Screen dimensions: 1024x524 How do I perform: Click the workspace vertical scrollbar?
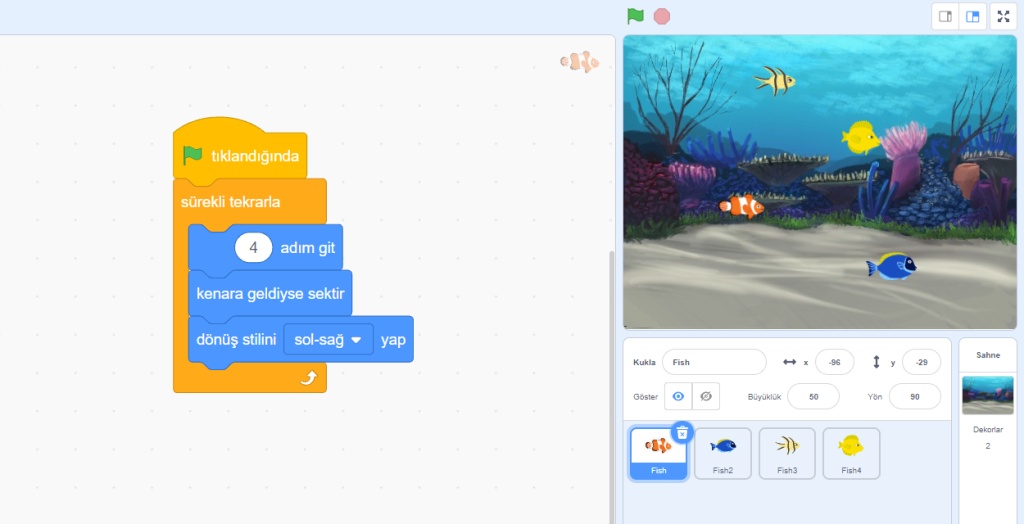tap(612, 387)
